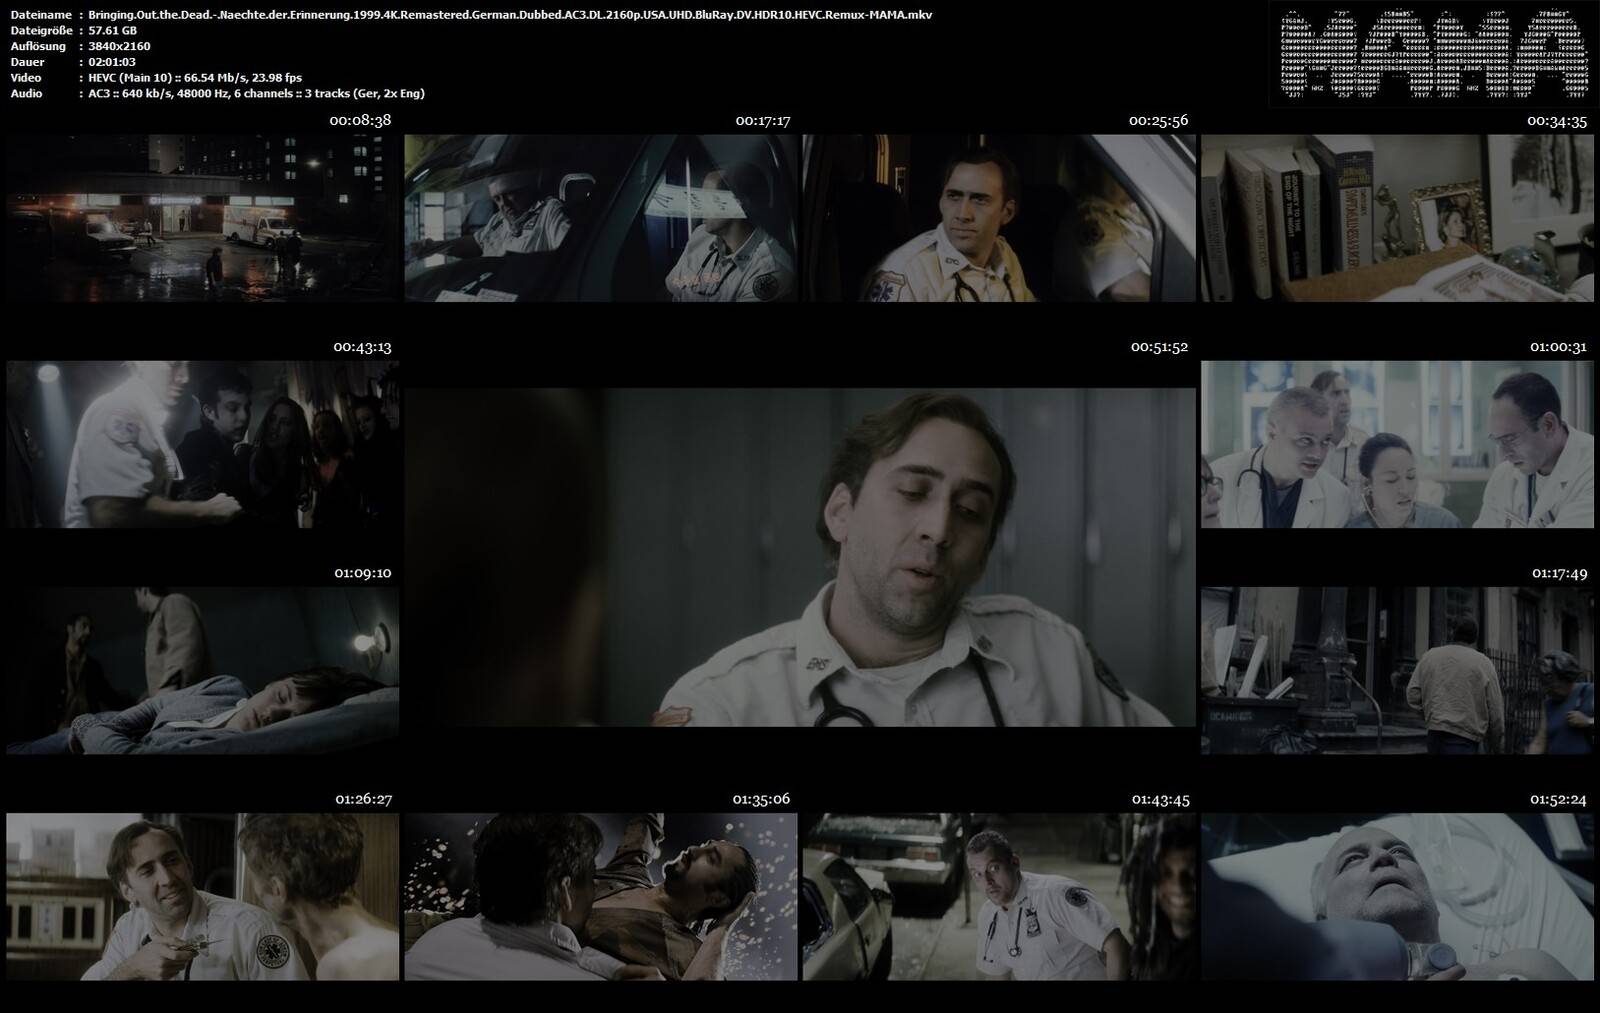The width and height of the screenshot is (1600, 1013).
Task: Click the Dauer label
Action: pos(27,62)
